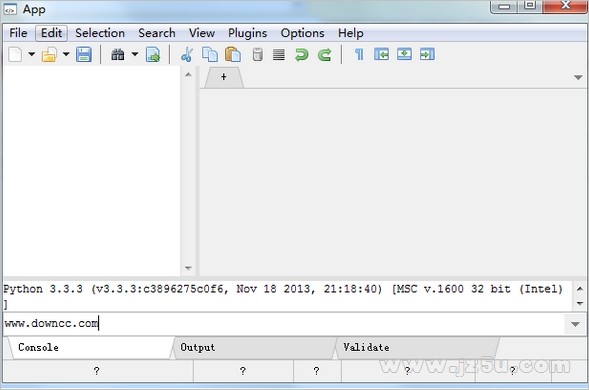Expand the console input history dropdown
The width and height of the screenshot is (589, 390).
coord(575,324)
